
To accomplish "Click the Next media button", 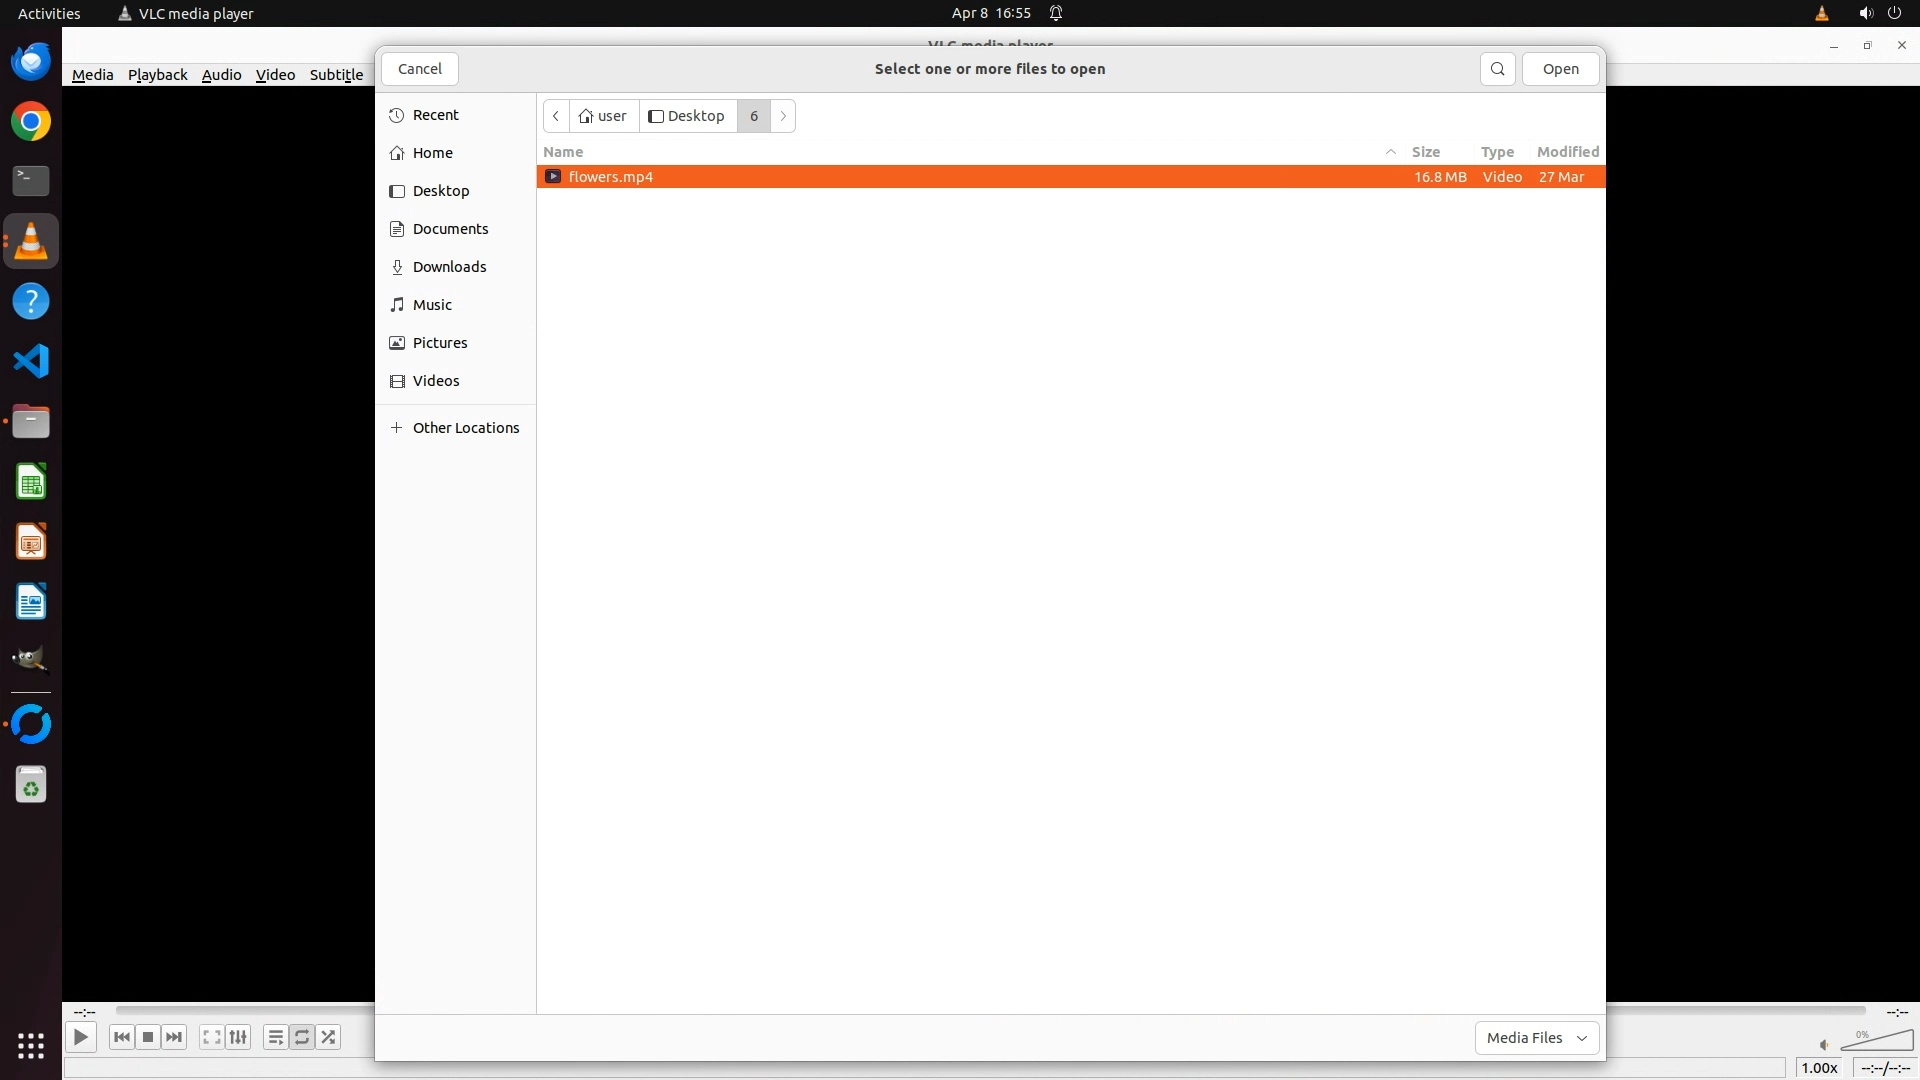I will click(174, 1038).
